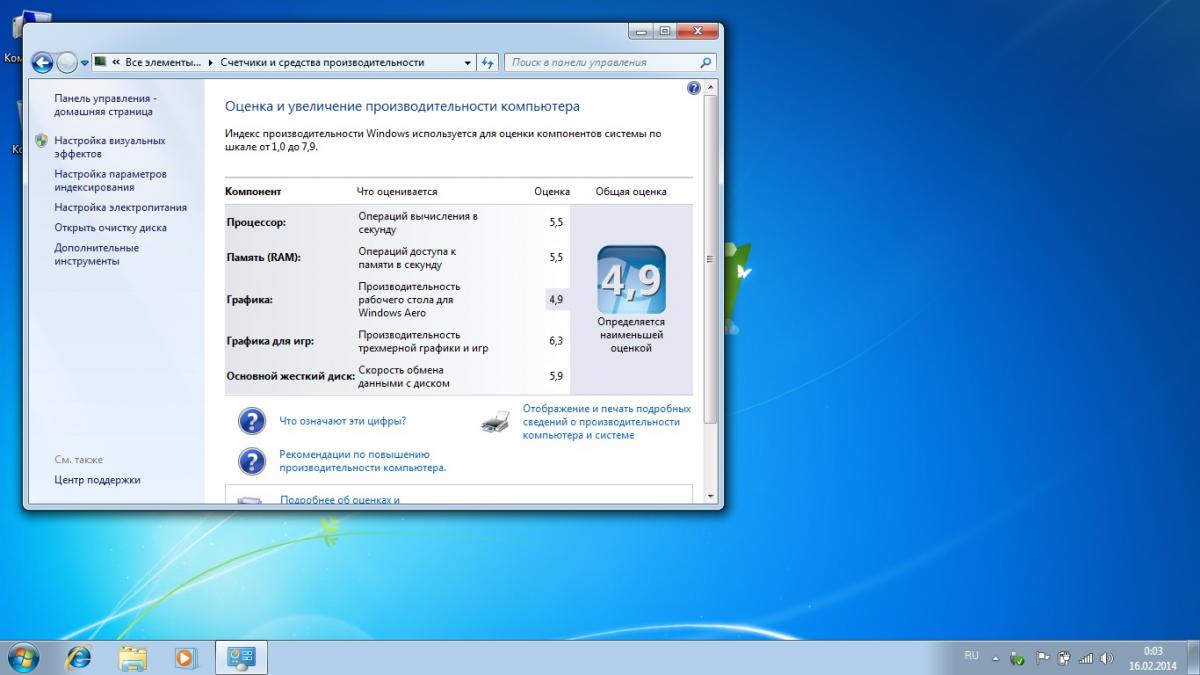Viewport: 1200px width, 675px height.
Task: Open «Рекомендации по повышению производительности компьютера» link
Action: 362,460
